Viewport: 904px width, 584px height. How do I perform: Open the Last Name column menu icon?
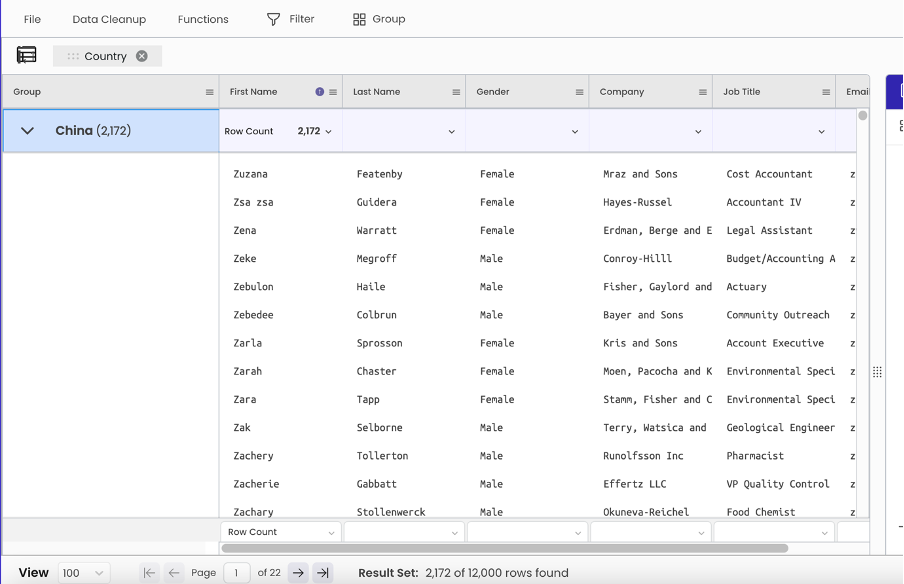pyautogui.click(x=455, y=91)
